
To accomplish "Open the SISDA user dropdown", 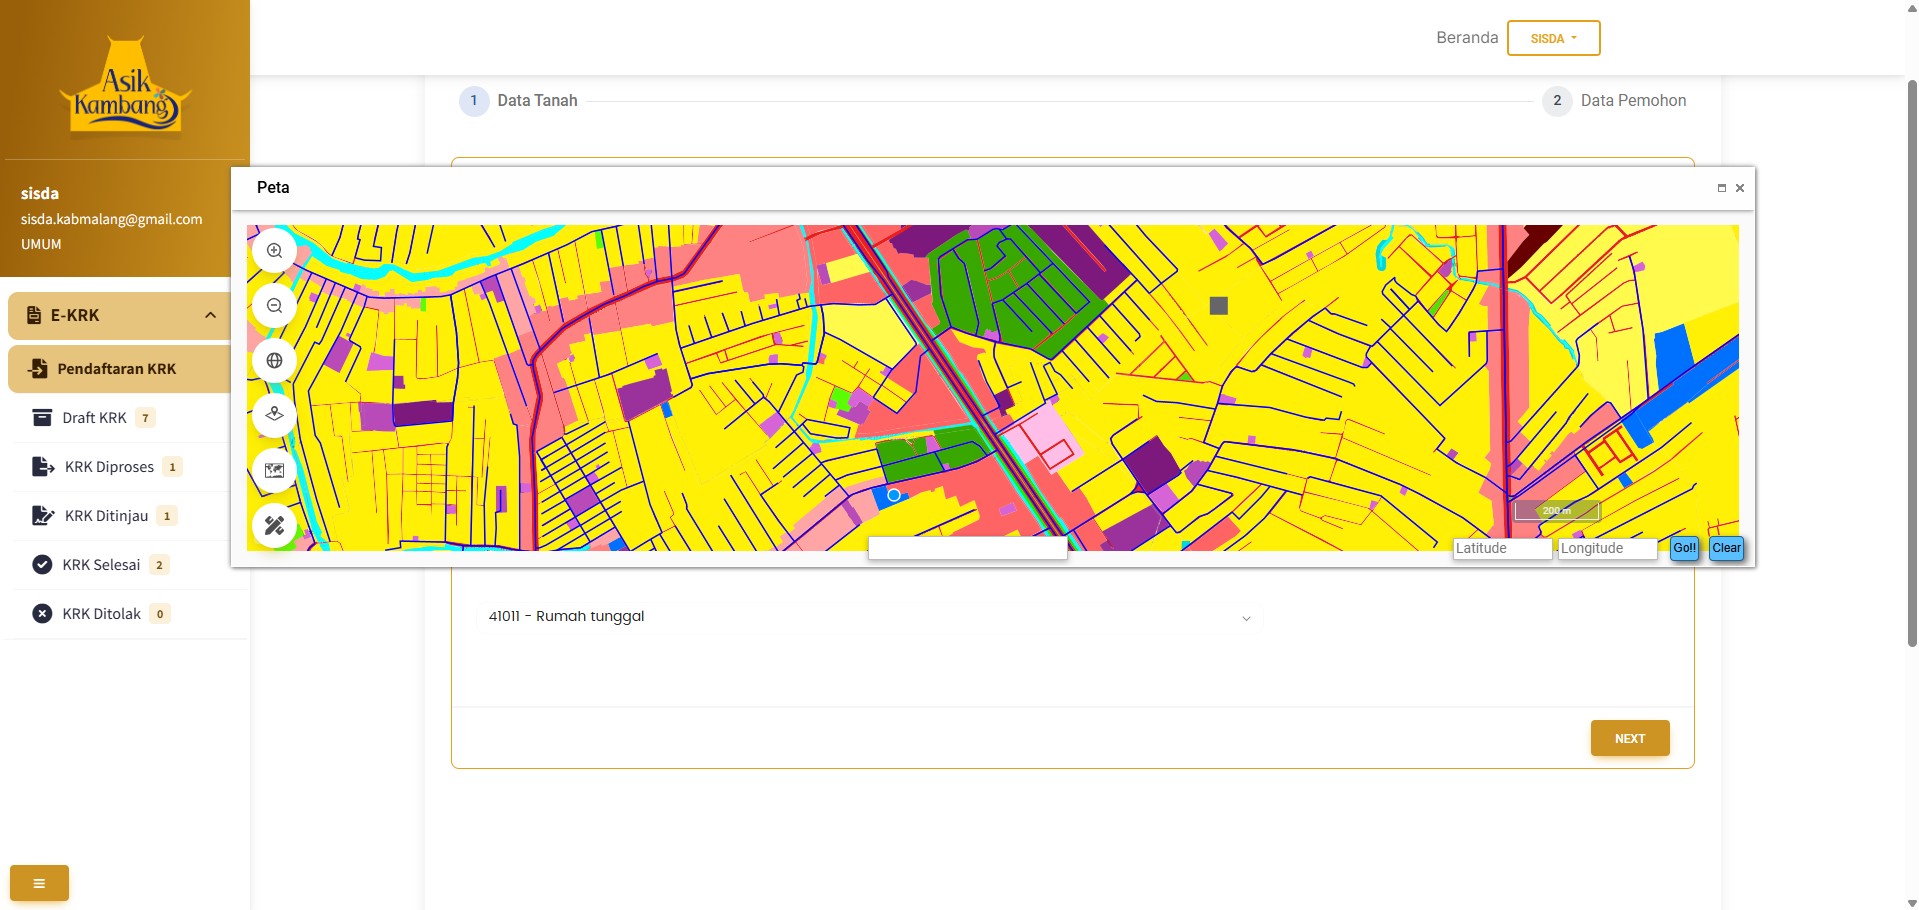I will 1553,38.
